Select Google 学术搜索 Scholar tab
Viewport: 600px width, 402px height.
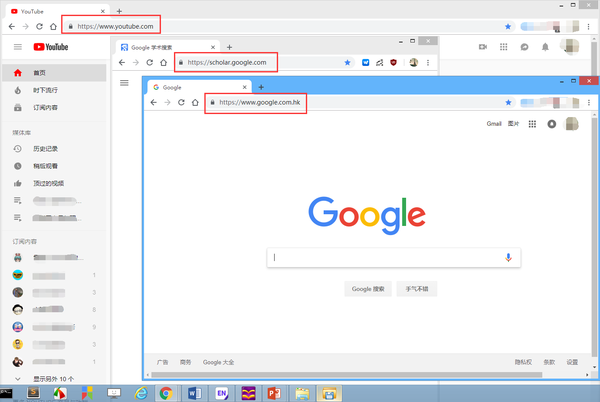point(168,47)
